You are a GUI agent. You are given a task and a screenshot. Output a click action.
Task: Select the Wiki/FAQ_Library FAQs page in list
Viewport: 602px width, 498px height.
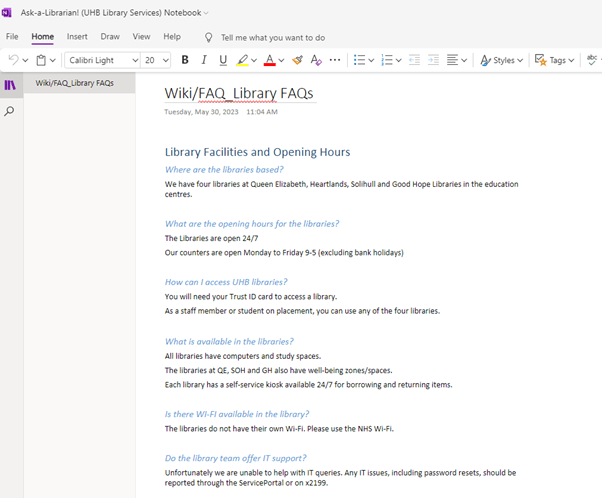(75, 83)
